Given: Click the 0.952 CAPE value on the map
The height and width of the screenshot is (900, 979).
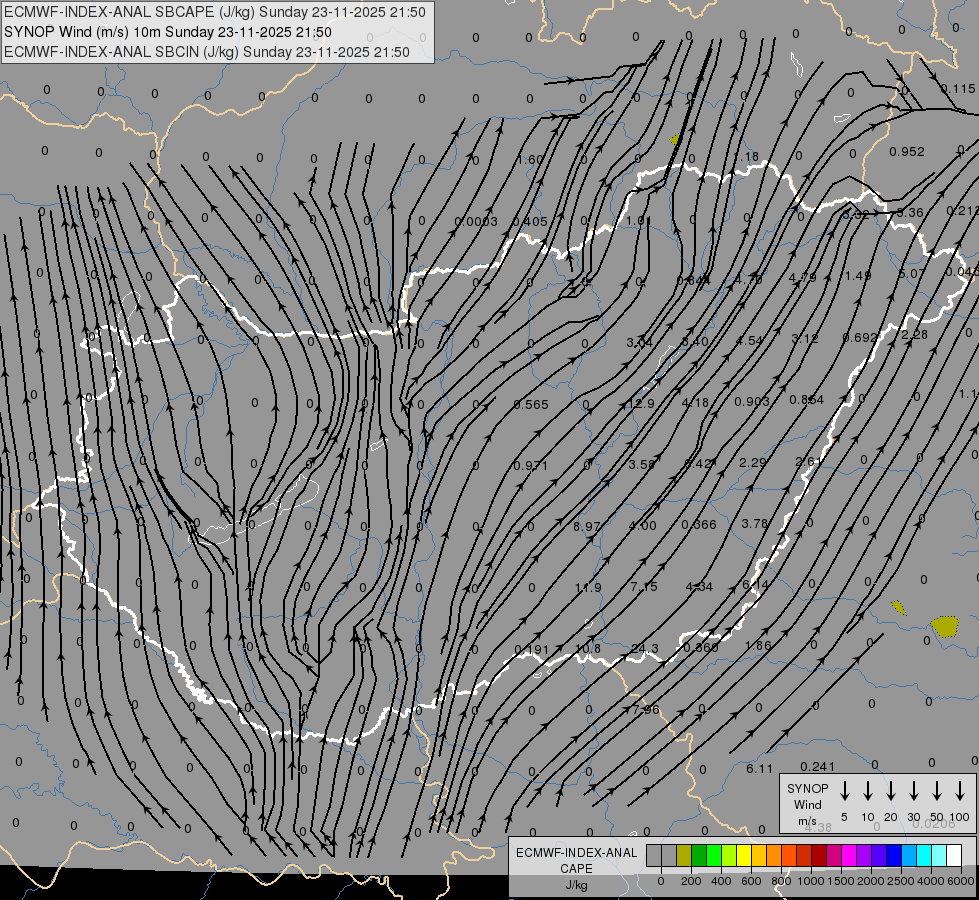Looking at the screenshot, I should [x=907, y=152].
